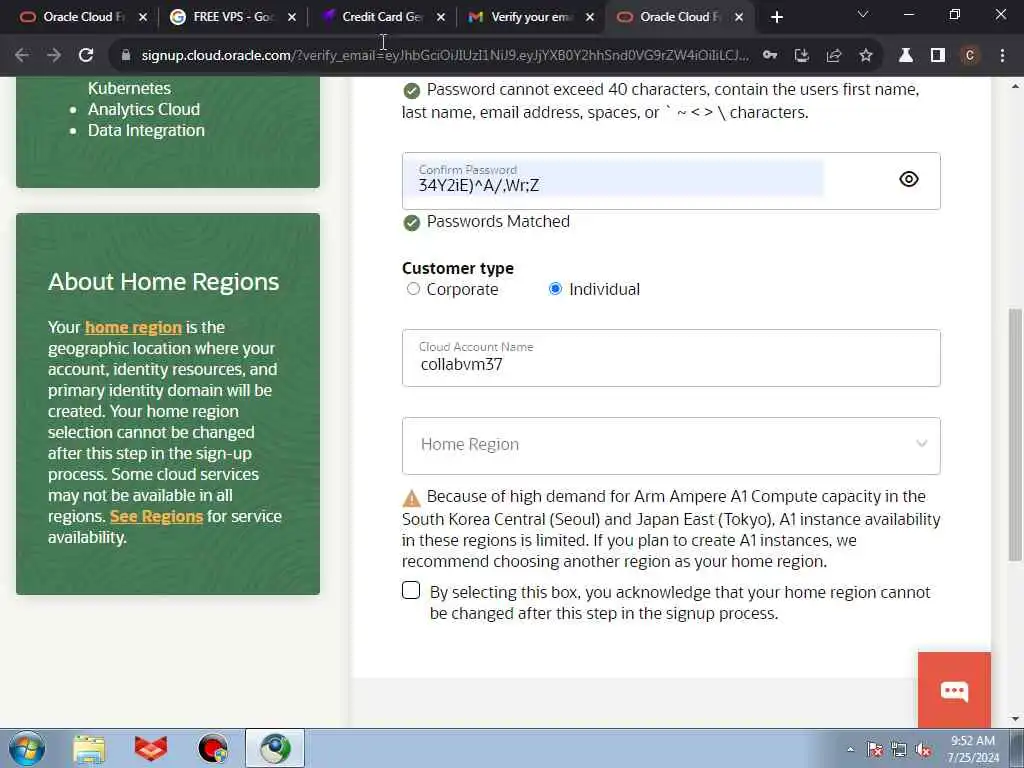
Task: Share this page via share icon
Action: tap(834, 56)
